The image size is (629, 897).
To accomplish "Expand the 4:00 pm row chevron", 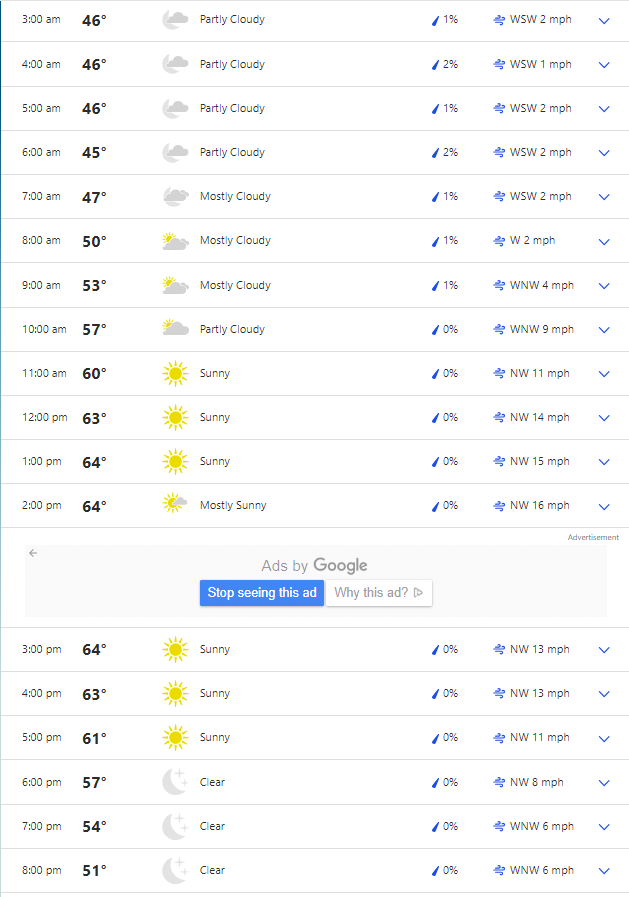I will click(604, 694).
